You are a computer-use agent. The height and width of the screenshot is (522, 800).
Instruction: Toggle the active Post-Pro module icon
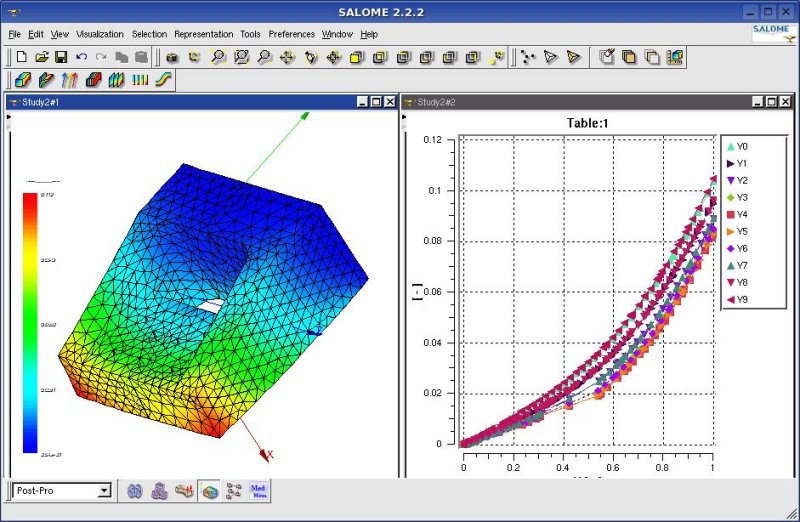[209, 491]
